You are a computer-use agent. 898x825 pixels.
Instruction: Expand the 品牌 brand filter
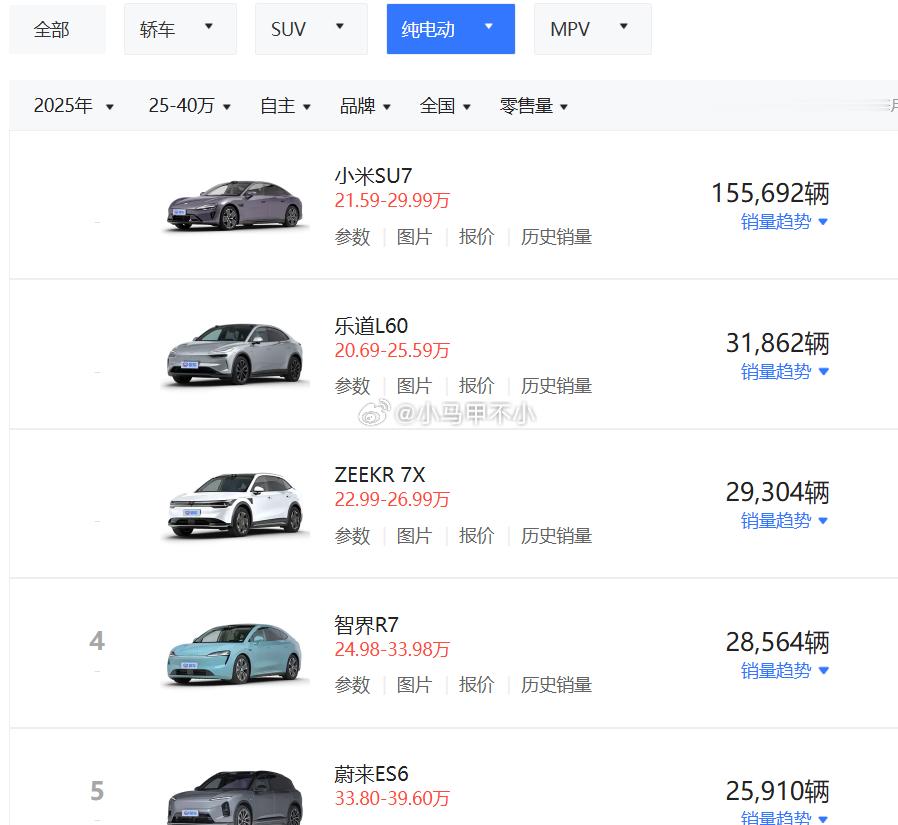pos(365,106)
